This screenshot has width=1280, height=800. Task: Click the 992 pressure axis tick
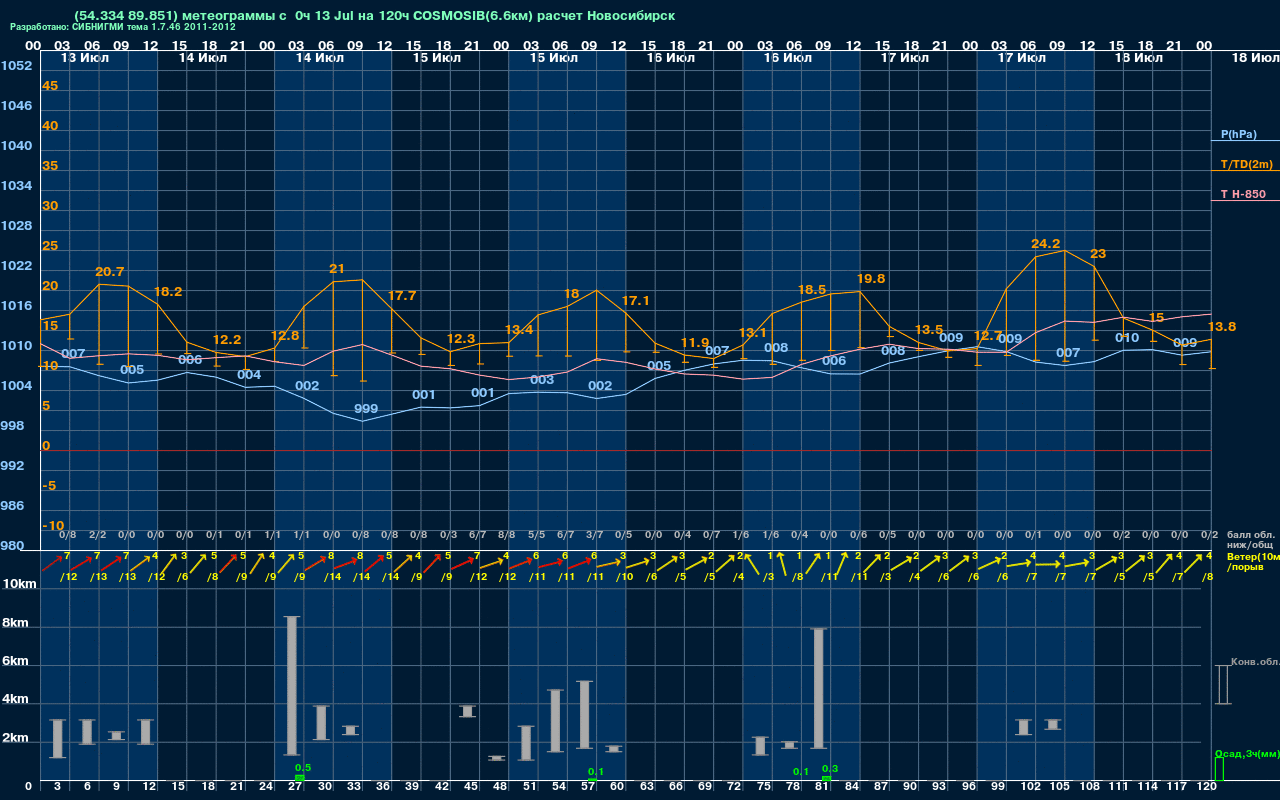(x=12, y=466)
